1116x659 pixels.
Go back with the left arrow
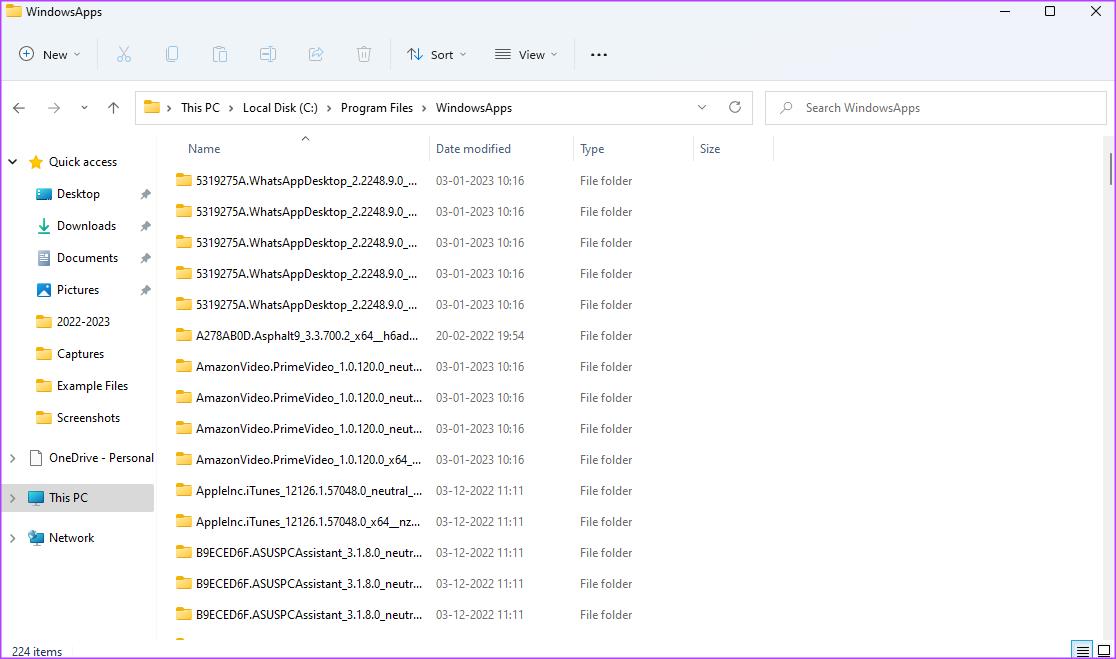(x=19, y=108)
